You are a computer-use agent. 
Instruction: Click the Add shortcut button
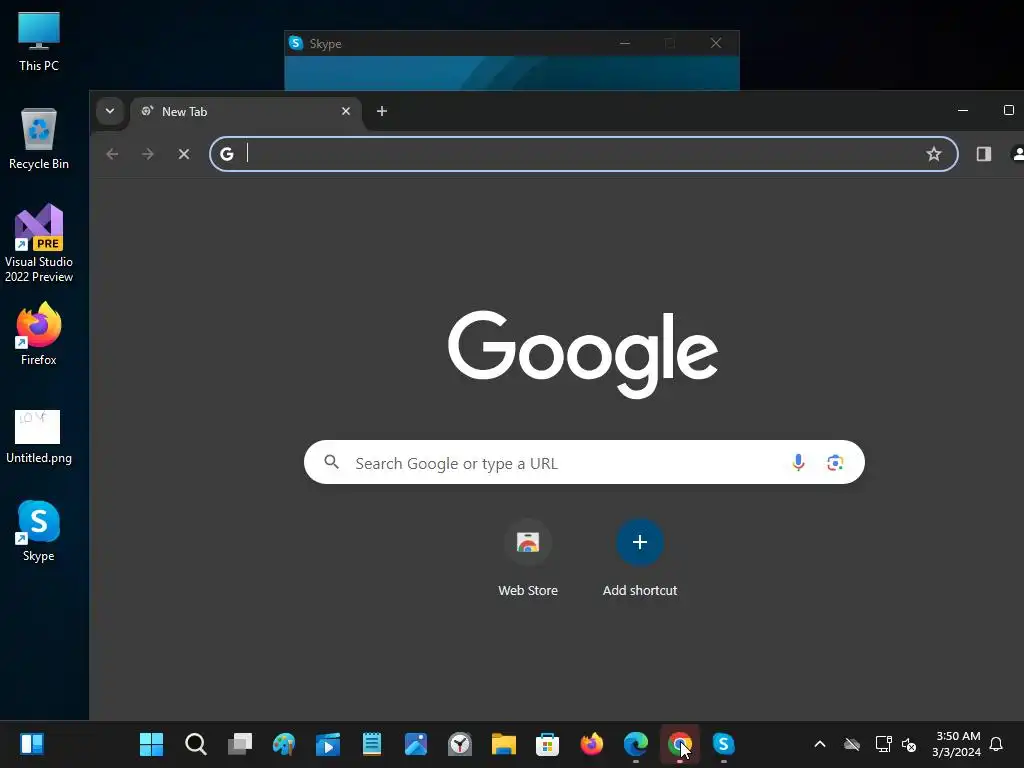pyautogui.click(x=640, y=558)
